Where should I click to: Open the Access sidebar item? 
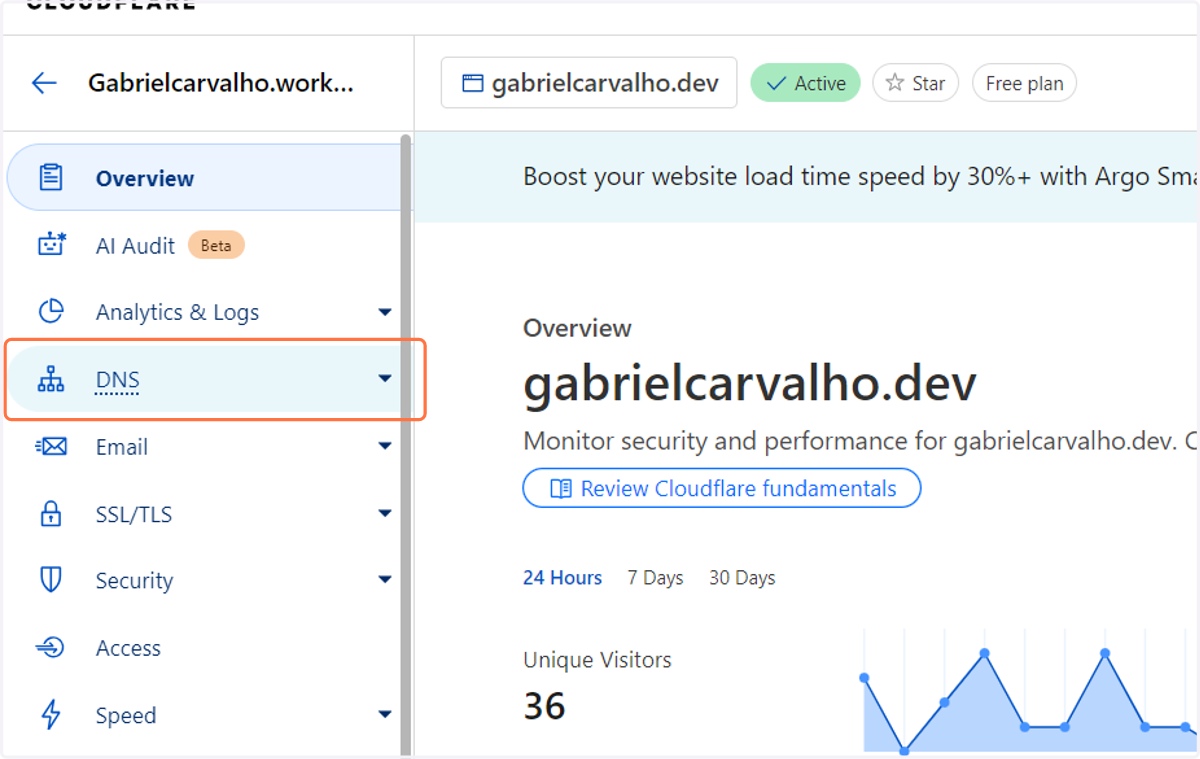(x=204, y=648)
